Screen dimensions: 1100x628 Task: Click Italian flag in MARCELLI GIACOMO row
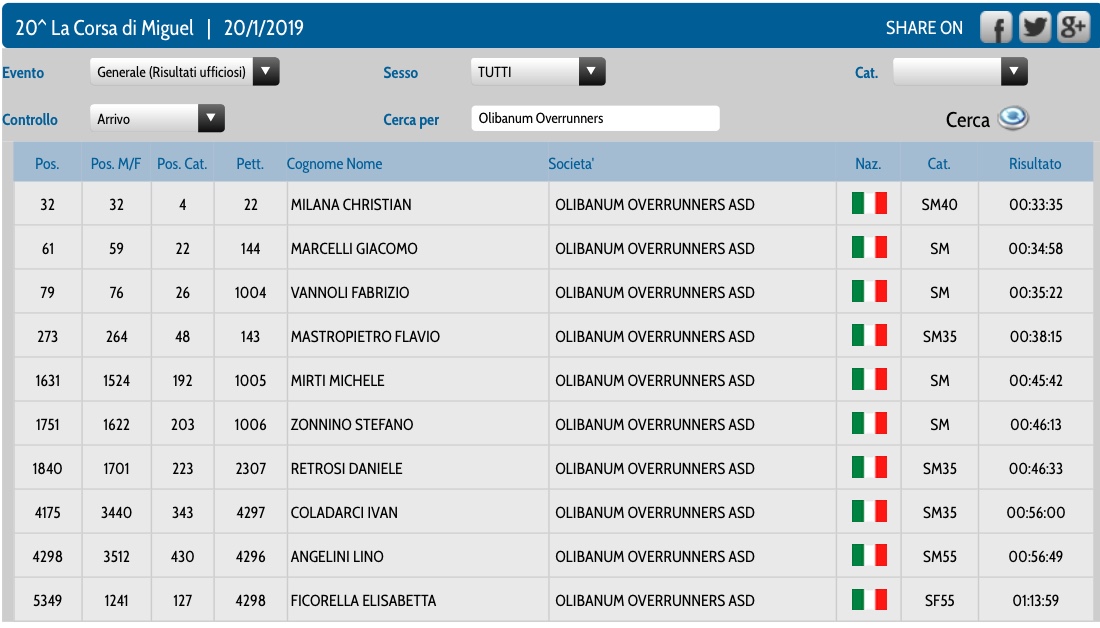pos(869,247)
